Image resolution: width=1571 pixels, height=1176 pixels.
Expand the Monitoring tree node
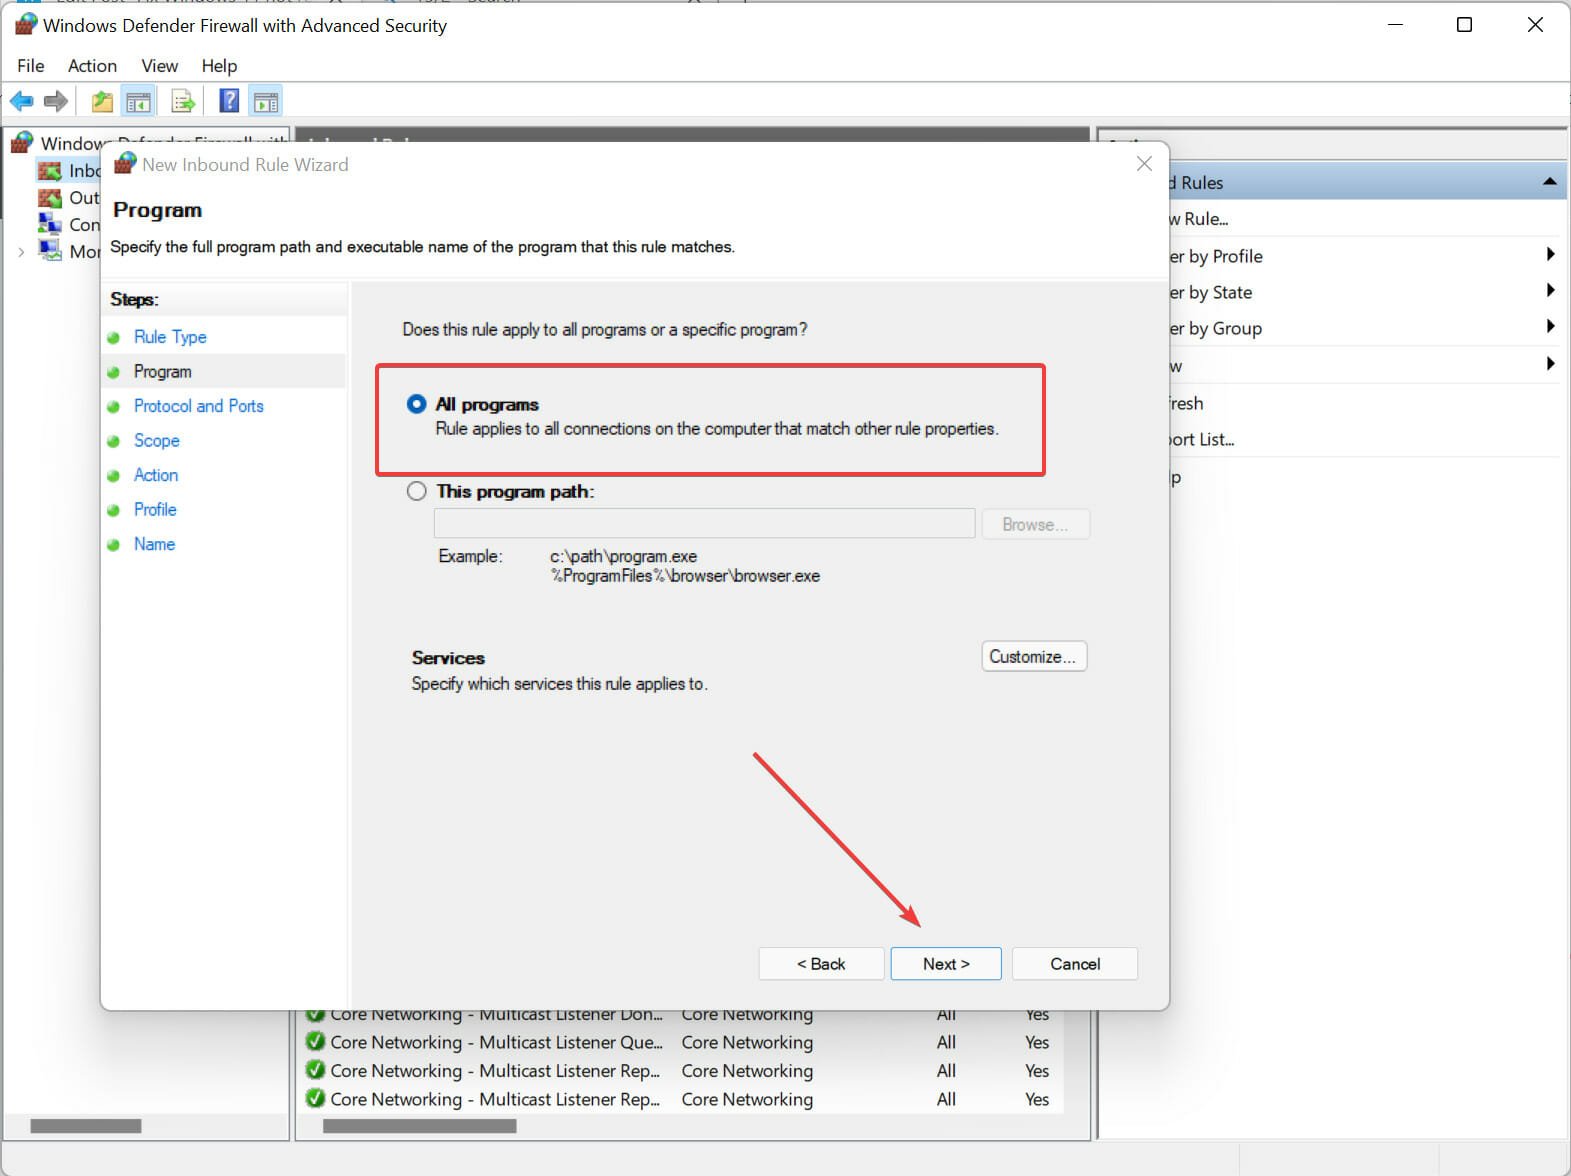21,252
